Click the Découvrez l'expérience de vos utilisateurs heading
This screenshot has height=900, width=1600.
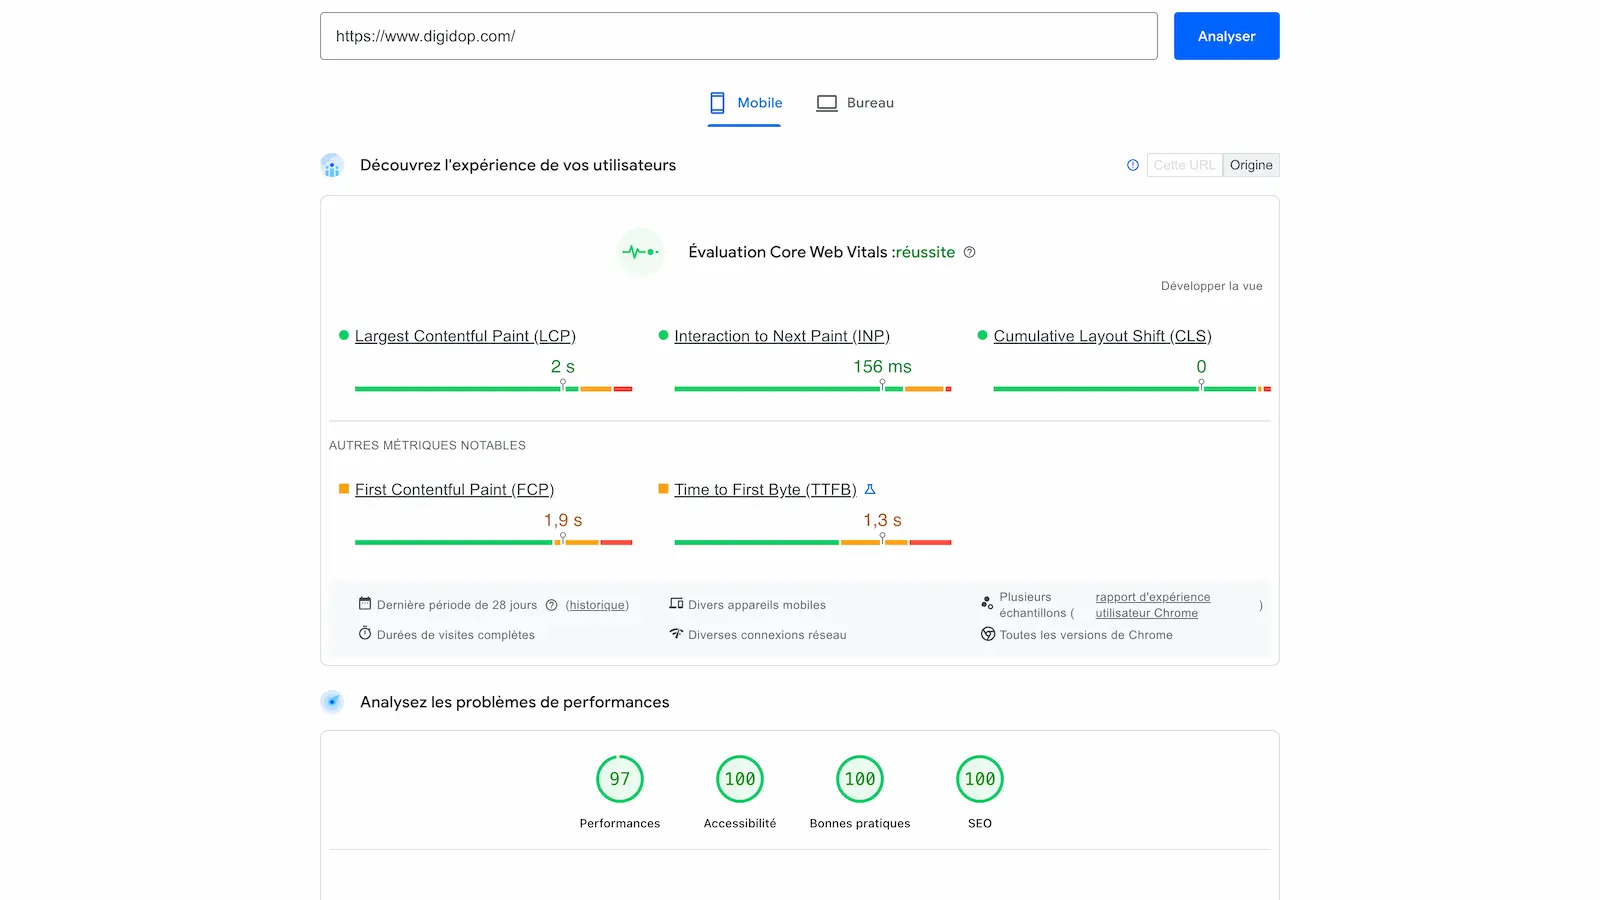(518, 165)
